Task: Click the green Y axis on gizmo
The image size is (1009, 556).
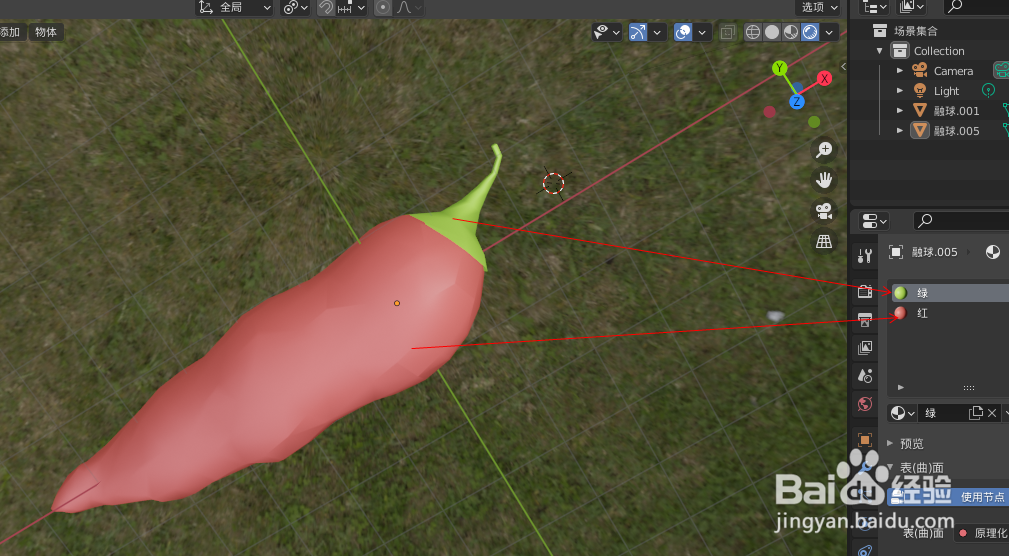Action: click(780, 68)
